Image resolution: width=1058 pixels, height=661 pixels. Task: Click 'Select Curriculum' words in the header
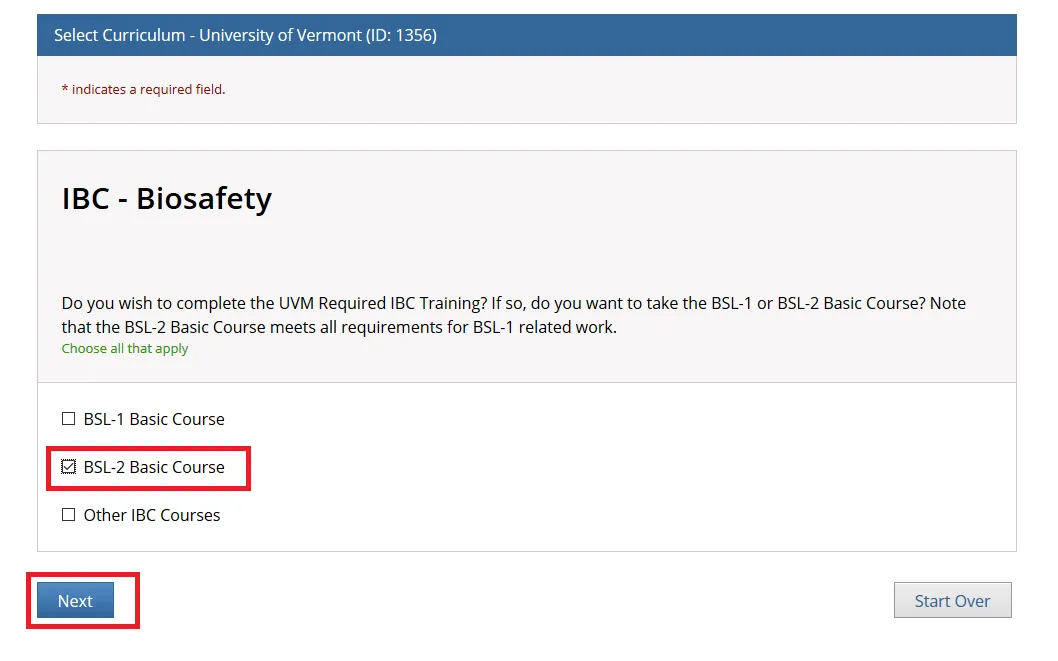click(x=119, y=35)
